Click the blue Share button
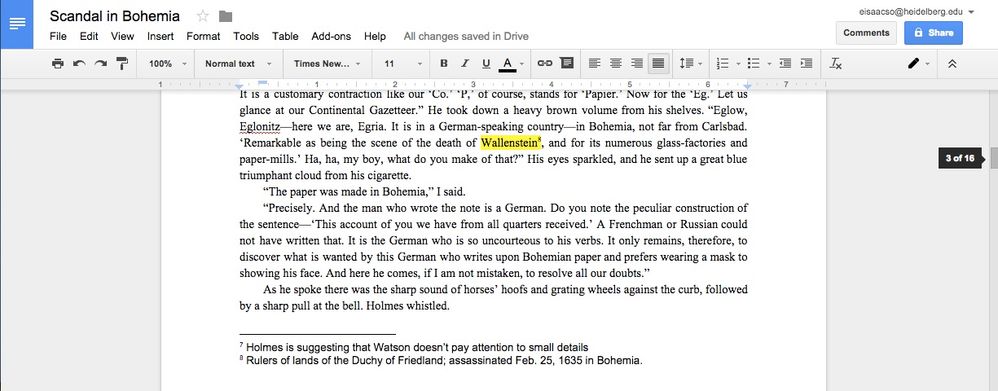The height and width of the screenshot is (391, 998). coord(933,32)
